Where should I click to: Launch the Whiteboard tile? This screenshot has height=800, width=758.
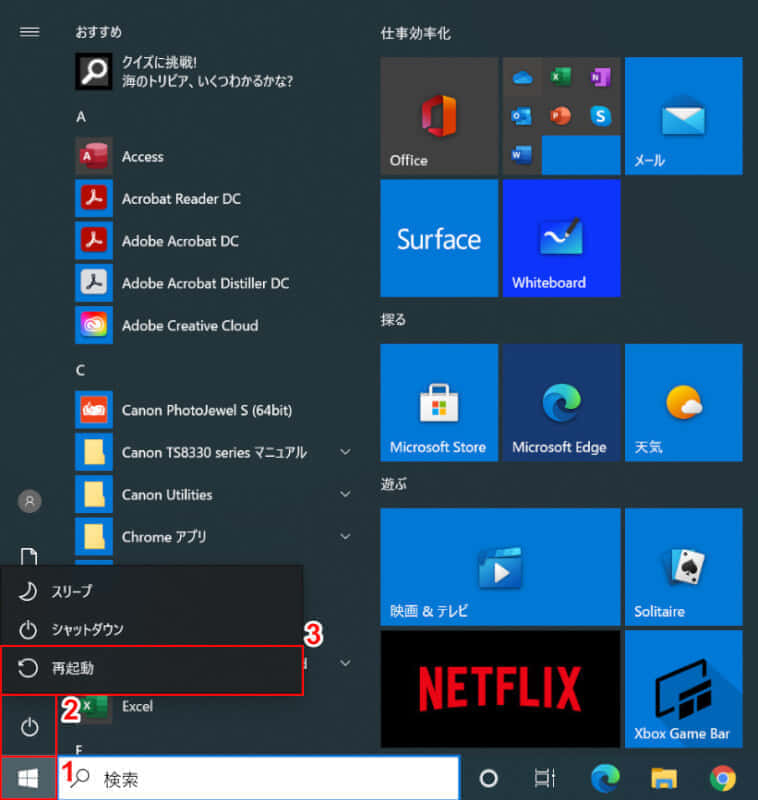[x=561, y=238]
